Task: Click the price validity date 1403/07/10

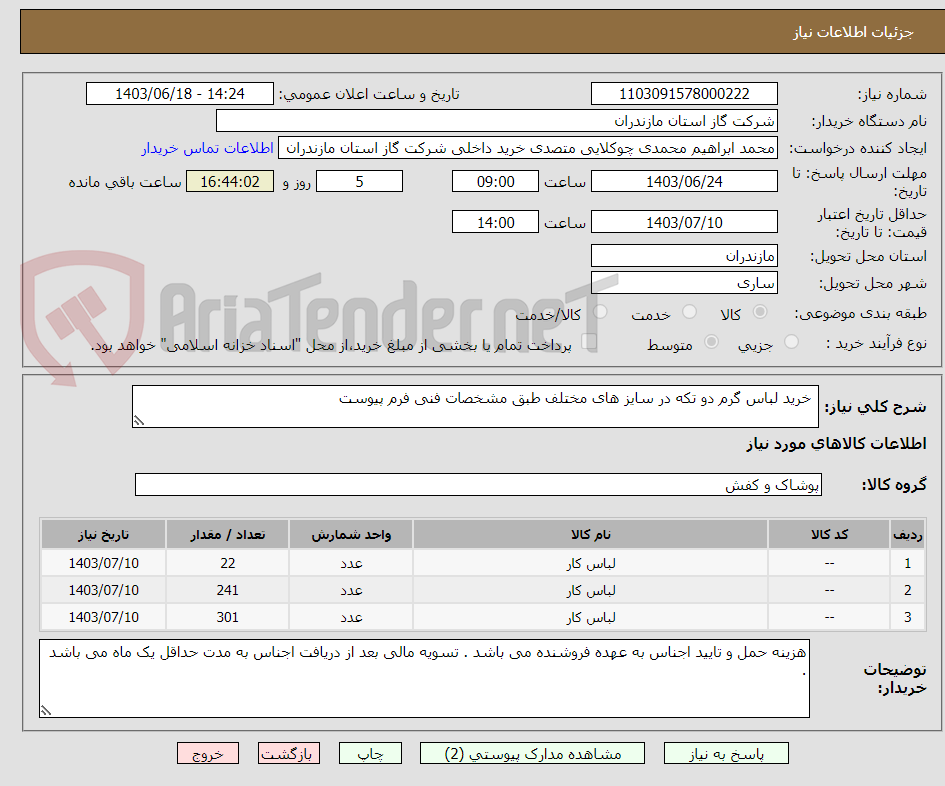Action: (x=684, y=222)
